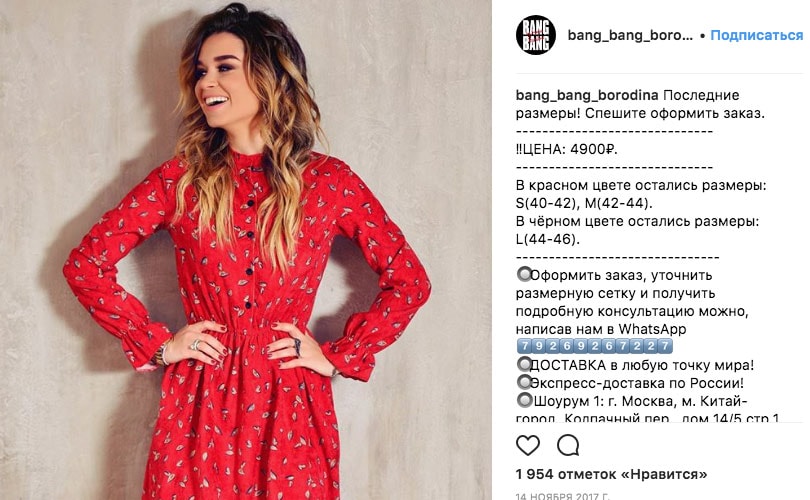Open the BANG BANG profile avatar
810x500 pixels.
pos(536,35)
